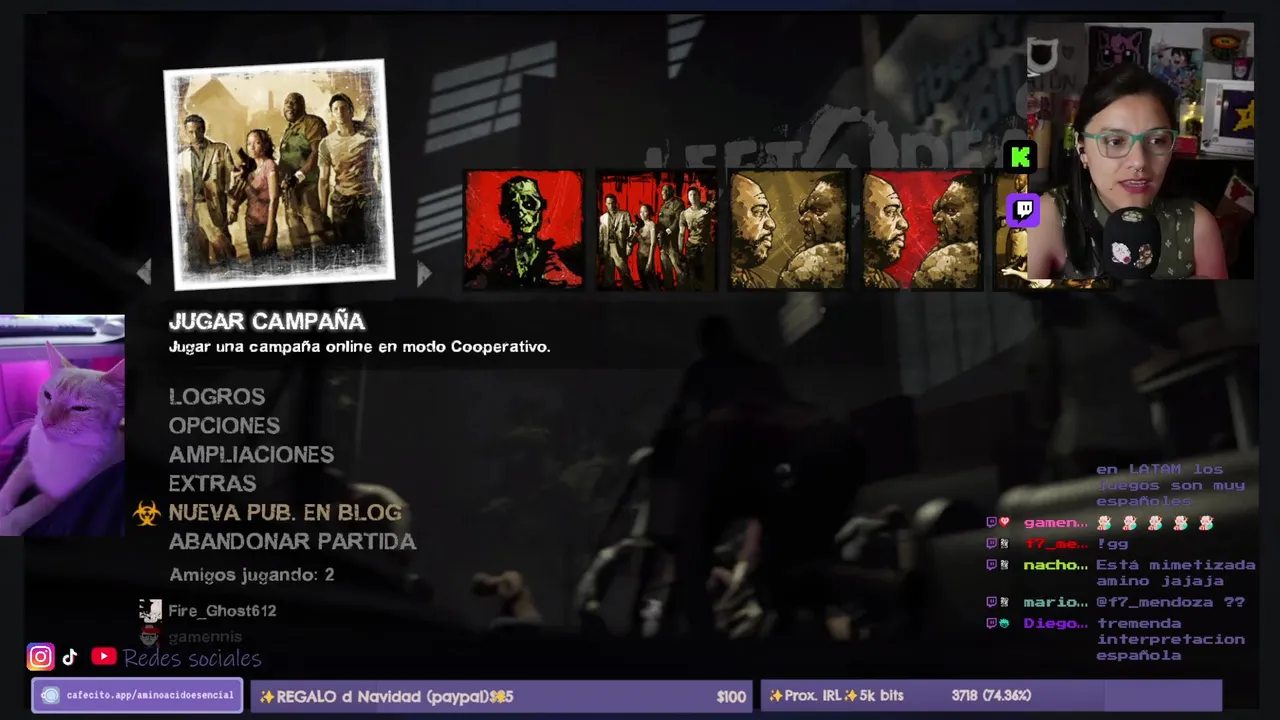Select the tan face-to-face versus mode tile
The width and height of the screenshot is (1280, 720).
789,229
